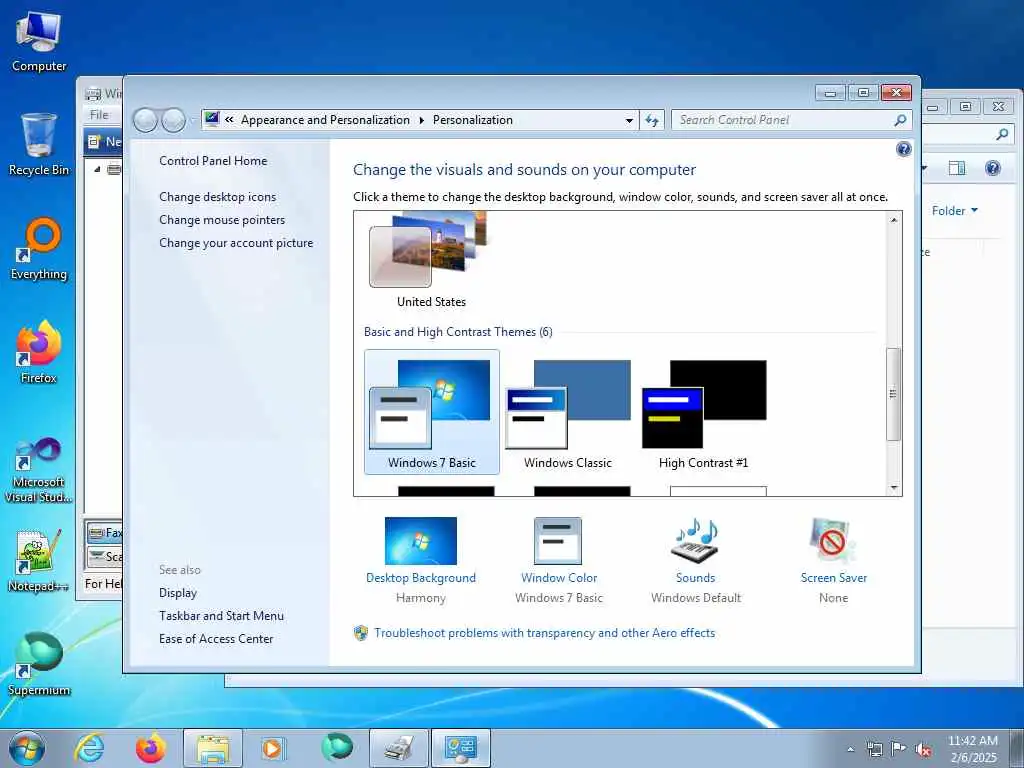1024x768 pixels.
Task: Click the network tray icon
Action: coord(874,749)
